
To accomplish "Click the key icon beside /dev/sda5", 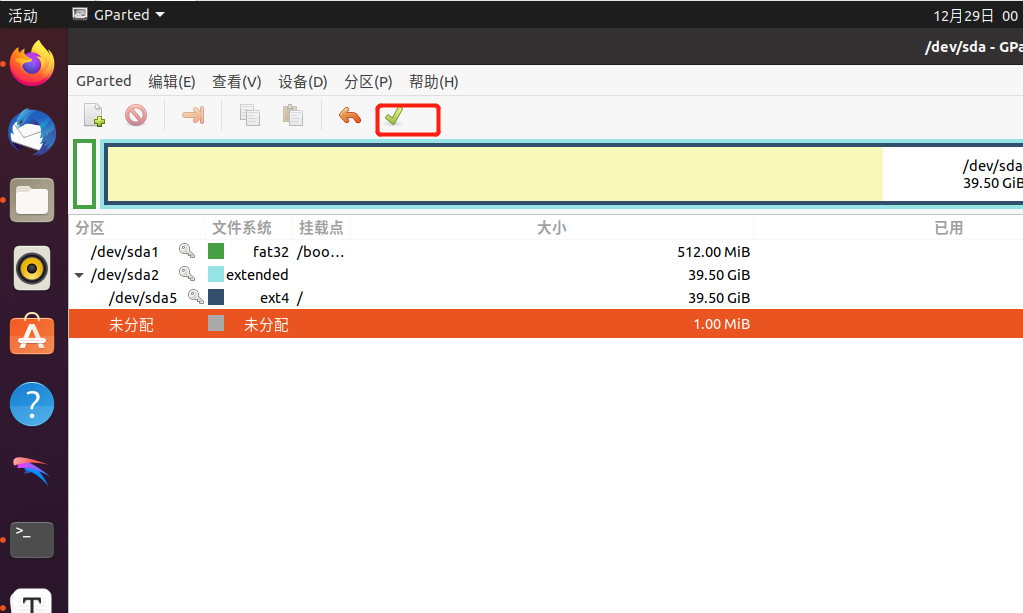I will 196,297.
